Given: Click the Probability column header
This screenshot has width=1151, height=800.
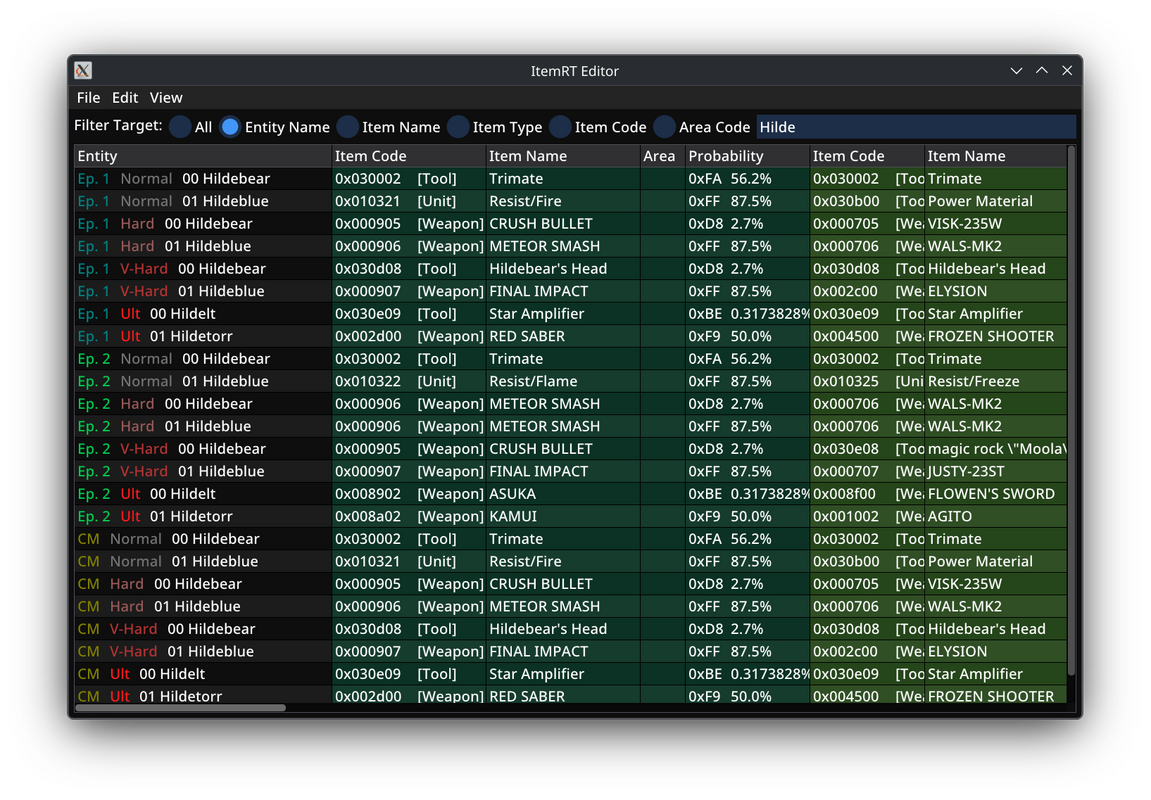Looking at the screenshot, I should tap(747, 156).
